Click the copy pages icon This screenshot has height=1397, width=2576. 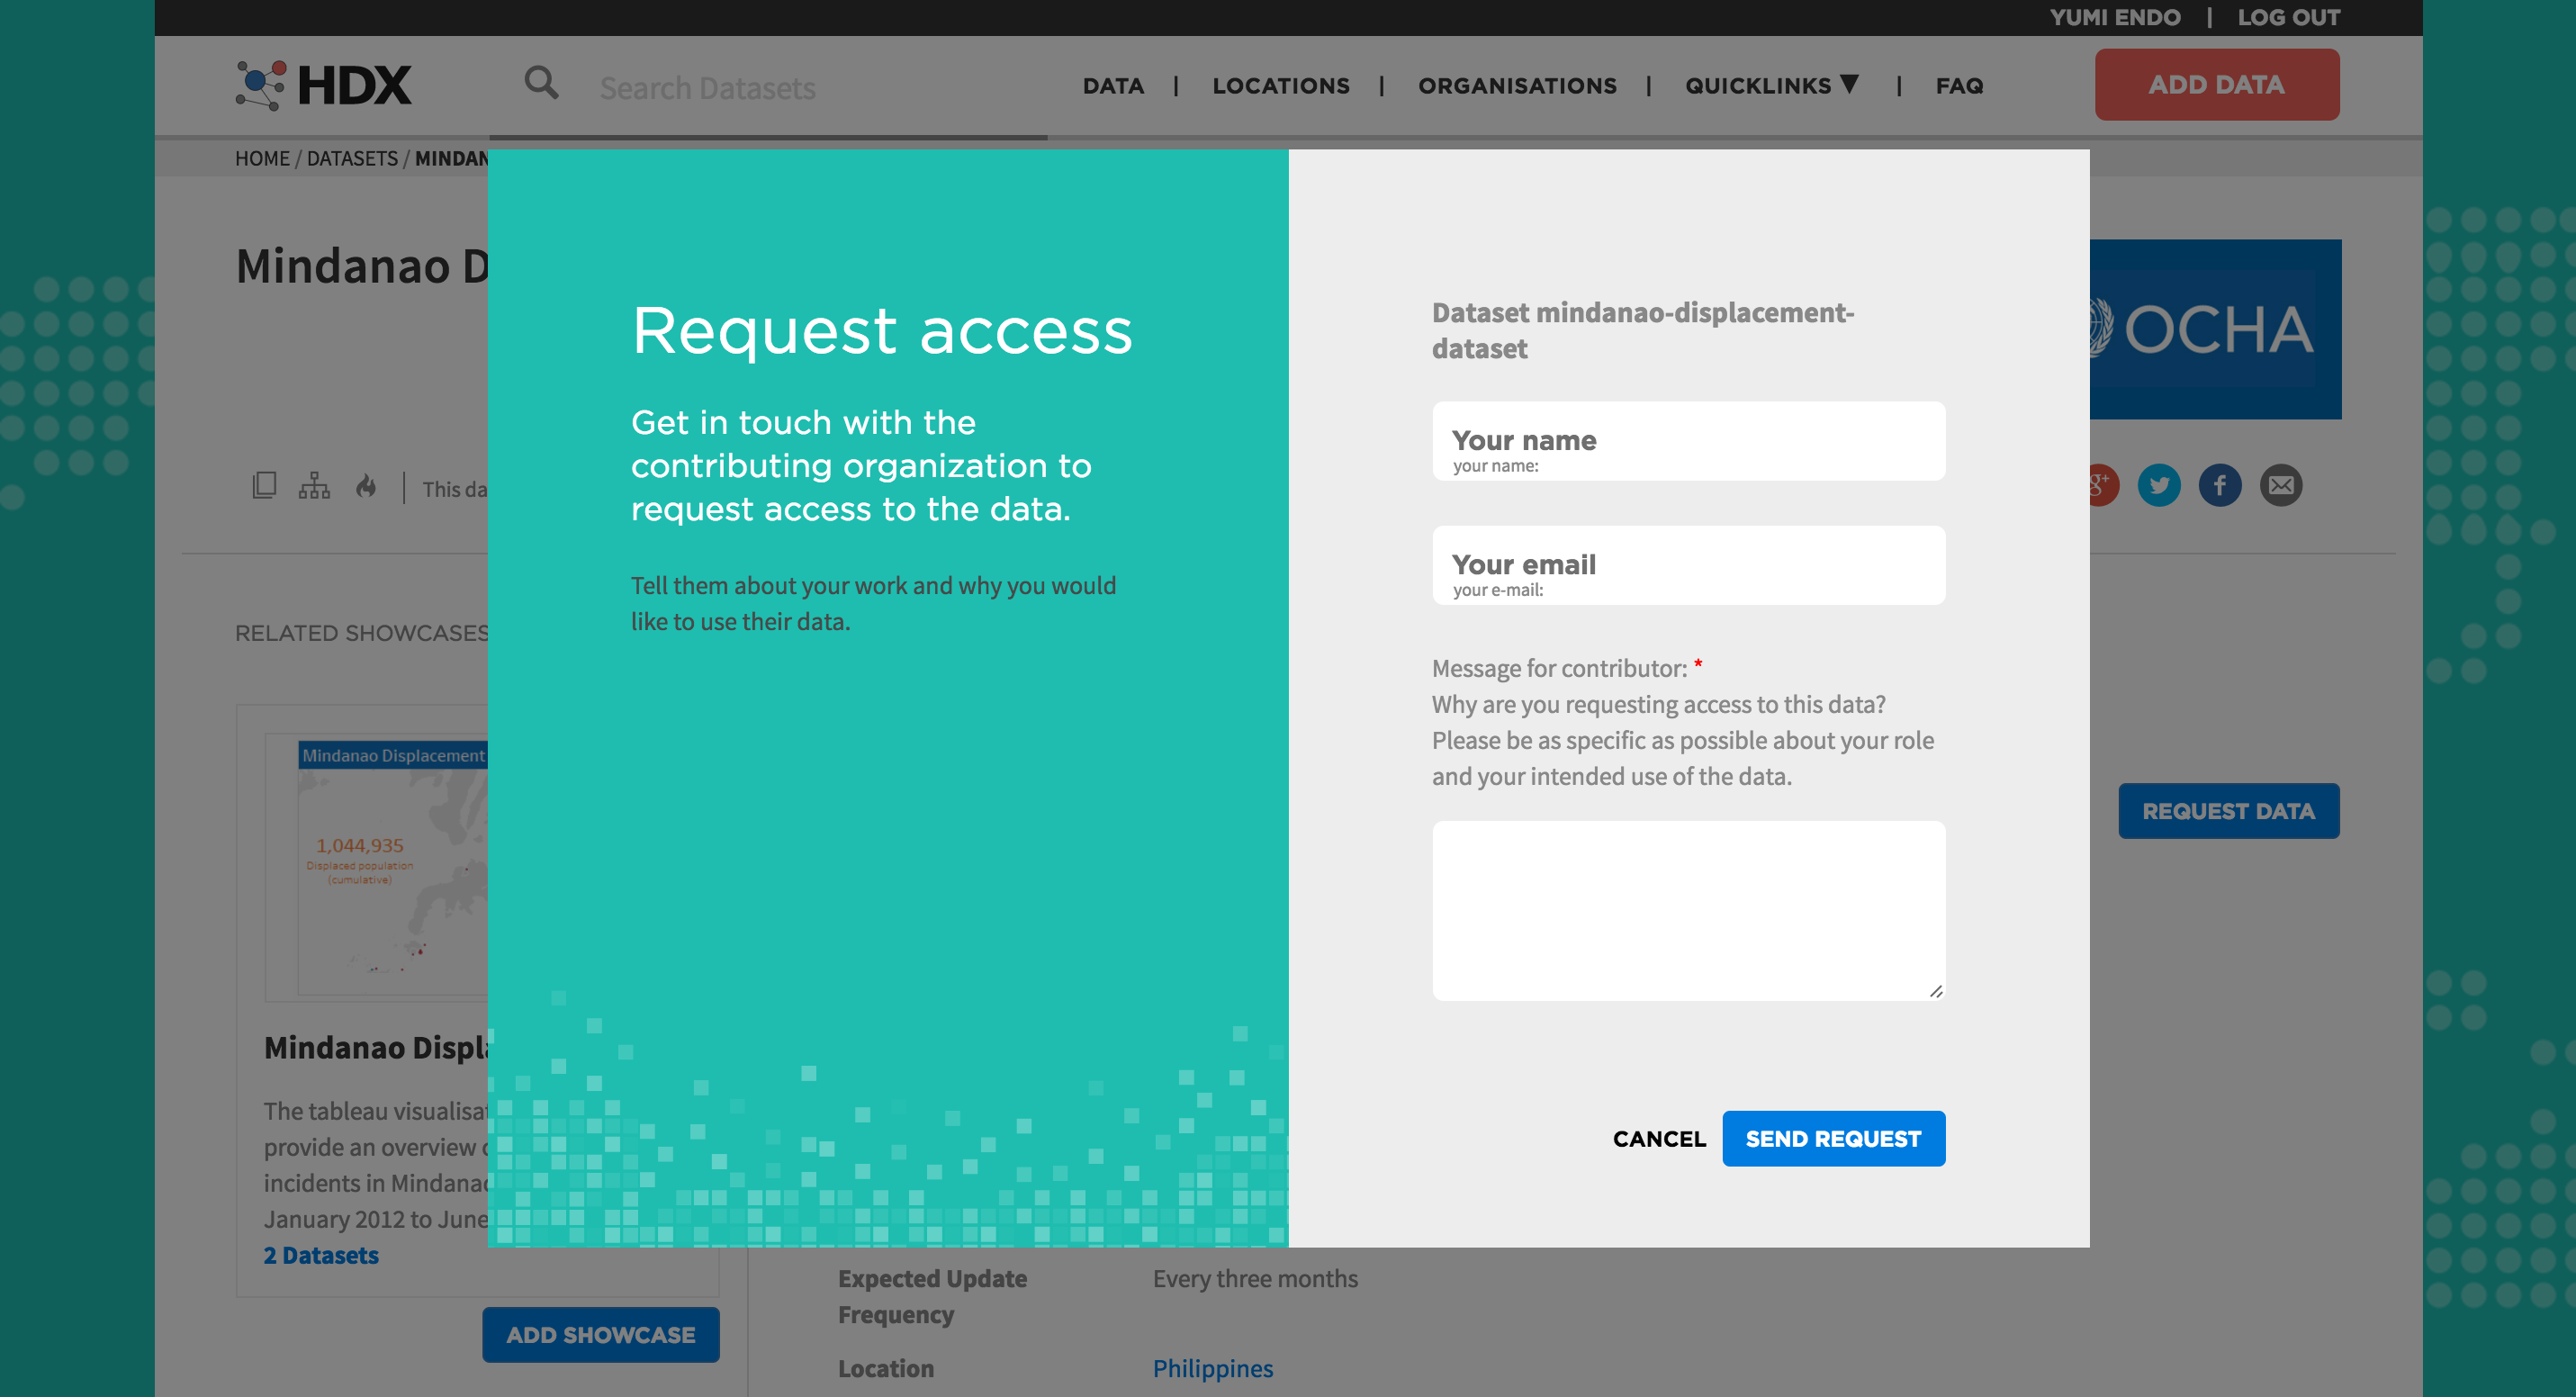264,486
